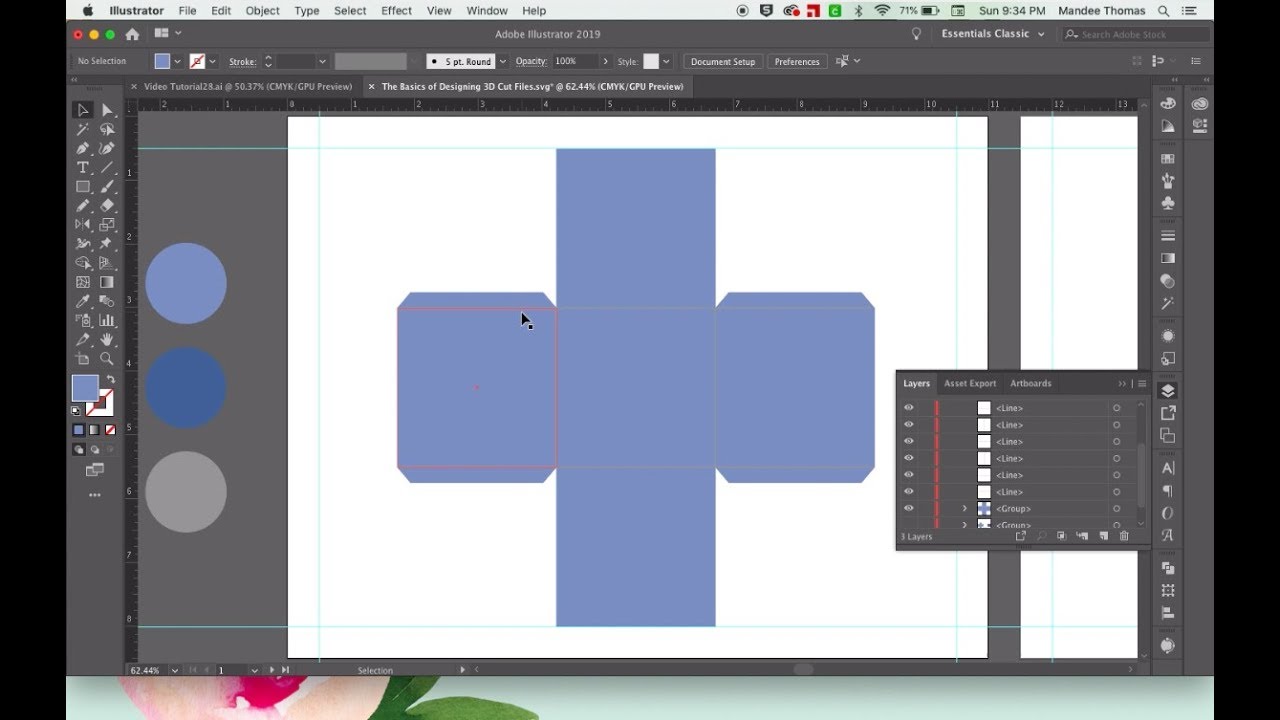Hide the first fully visible <Group> row
Screen dimensions: 1280x720
[x=909, y=508]
